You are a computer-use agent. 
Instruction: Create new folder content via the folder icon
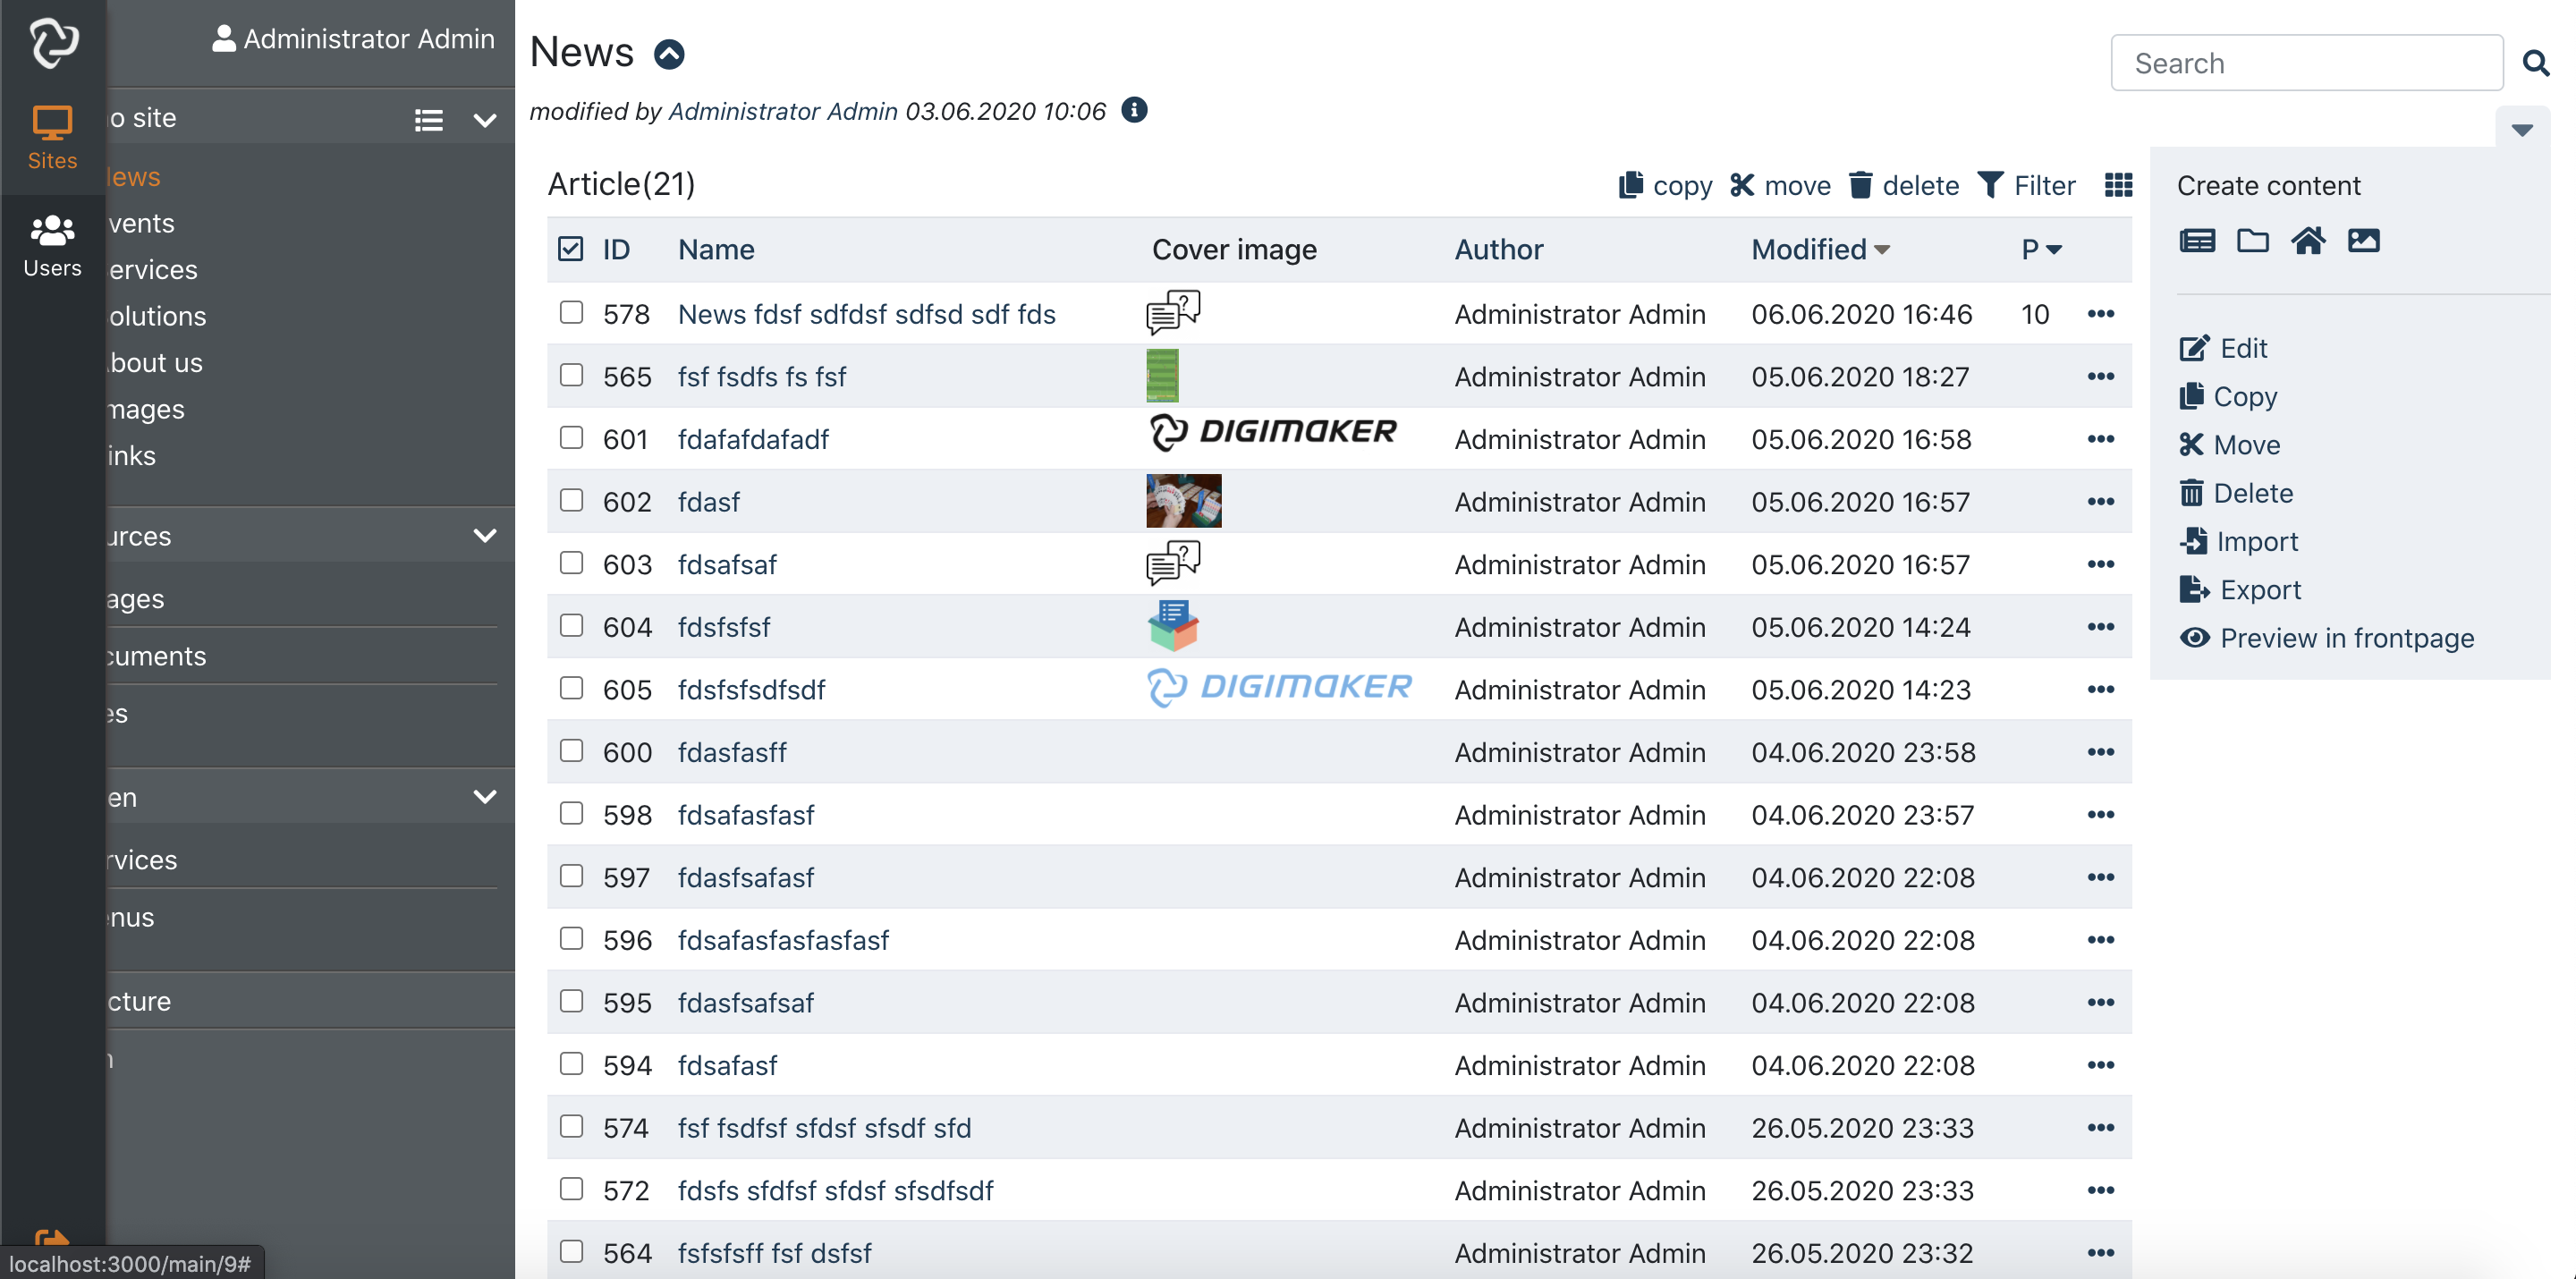(2252, 240)
